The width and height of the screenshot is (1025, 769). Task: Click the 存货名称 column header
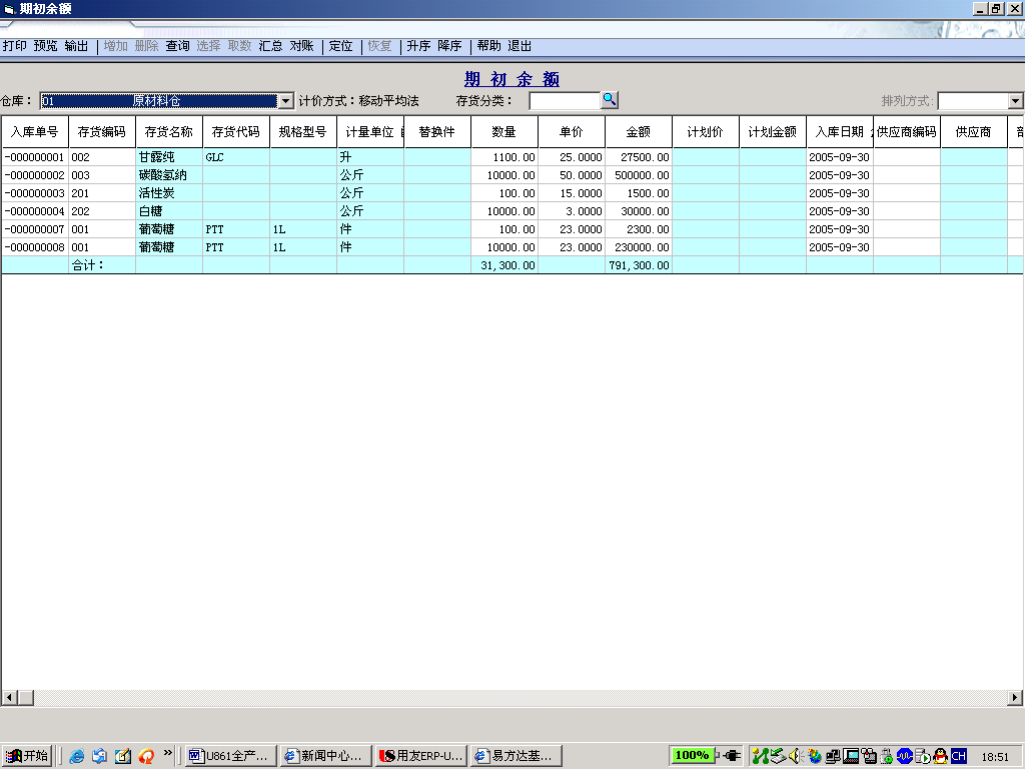click(x=169, y=131)
